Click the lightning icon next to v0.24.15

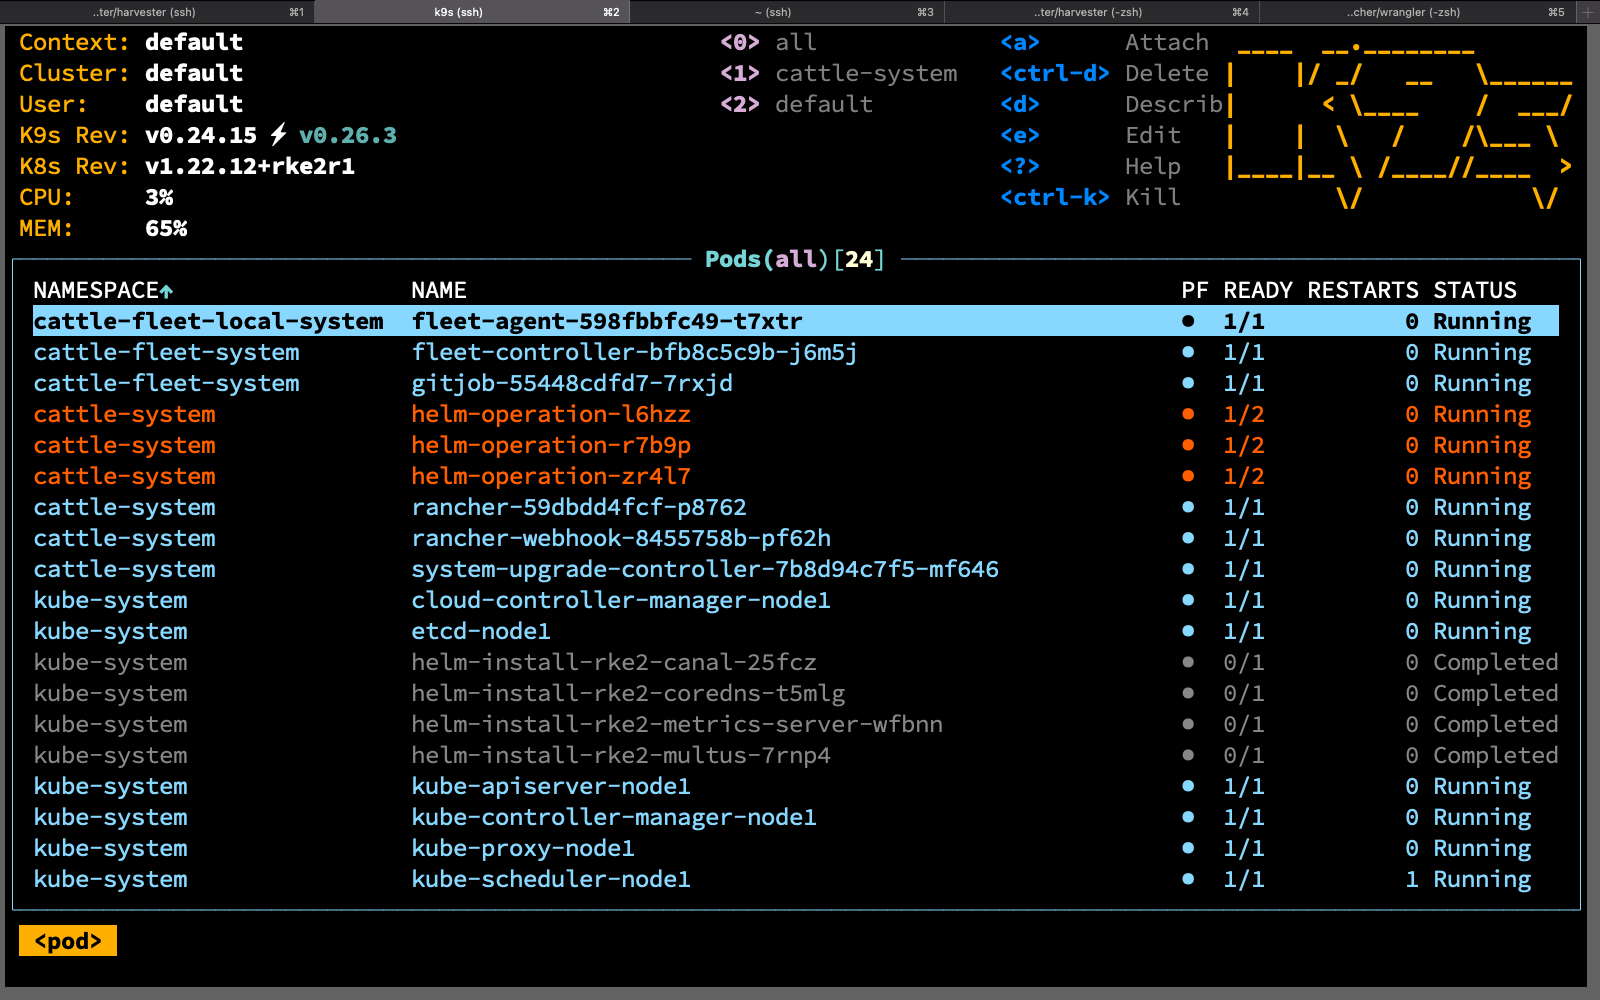(x=278, y=135)
